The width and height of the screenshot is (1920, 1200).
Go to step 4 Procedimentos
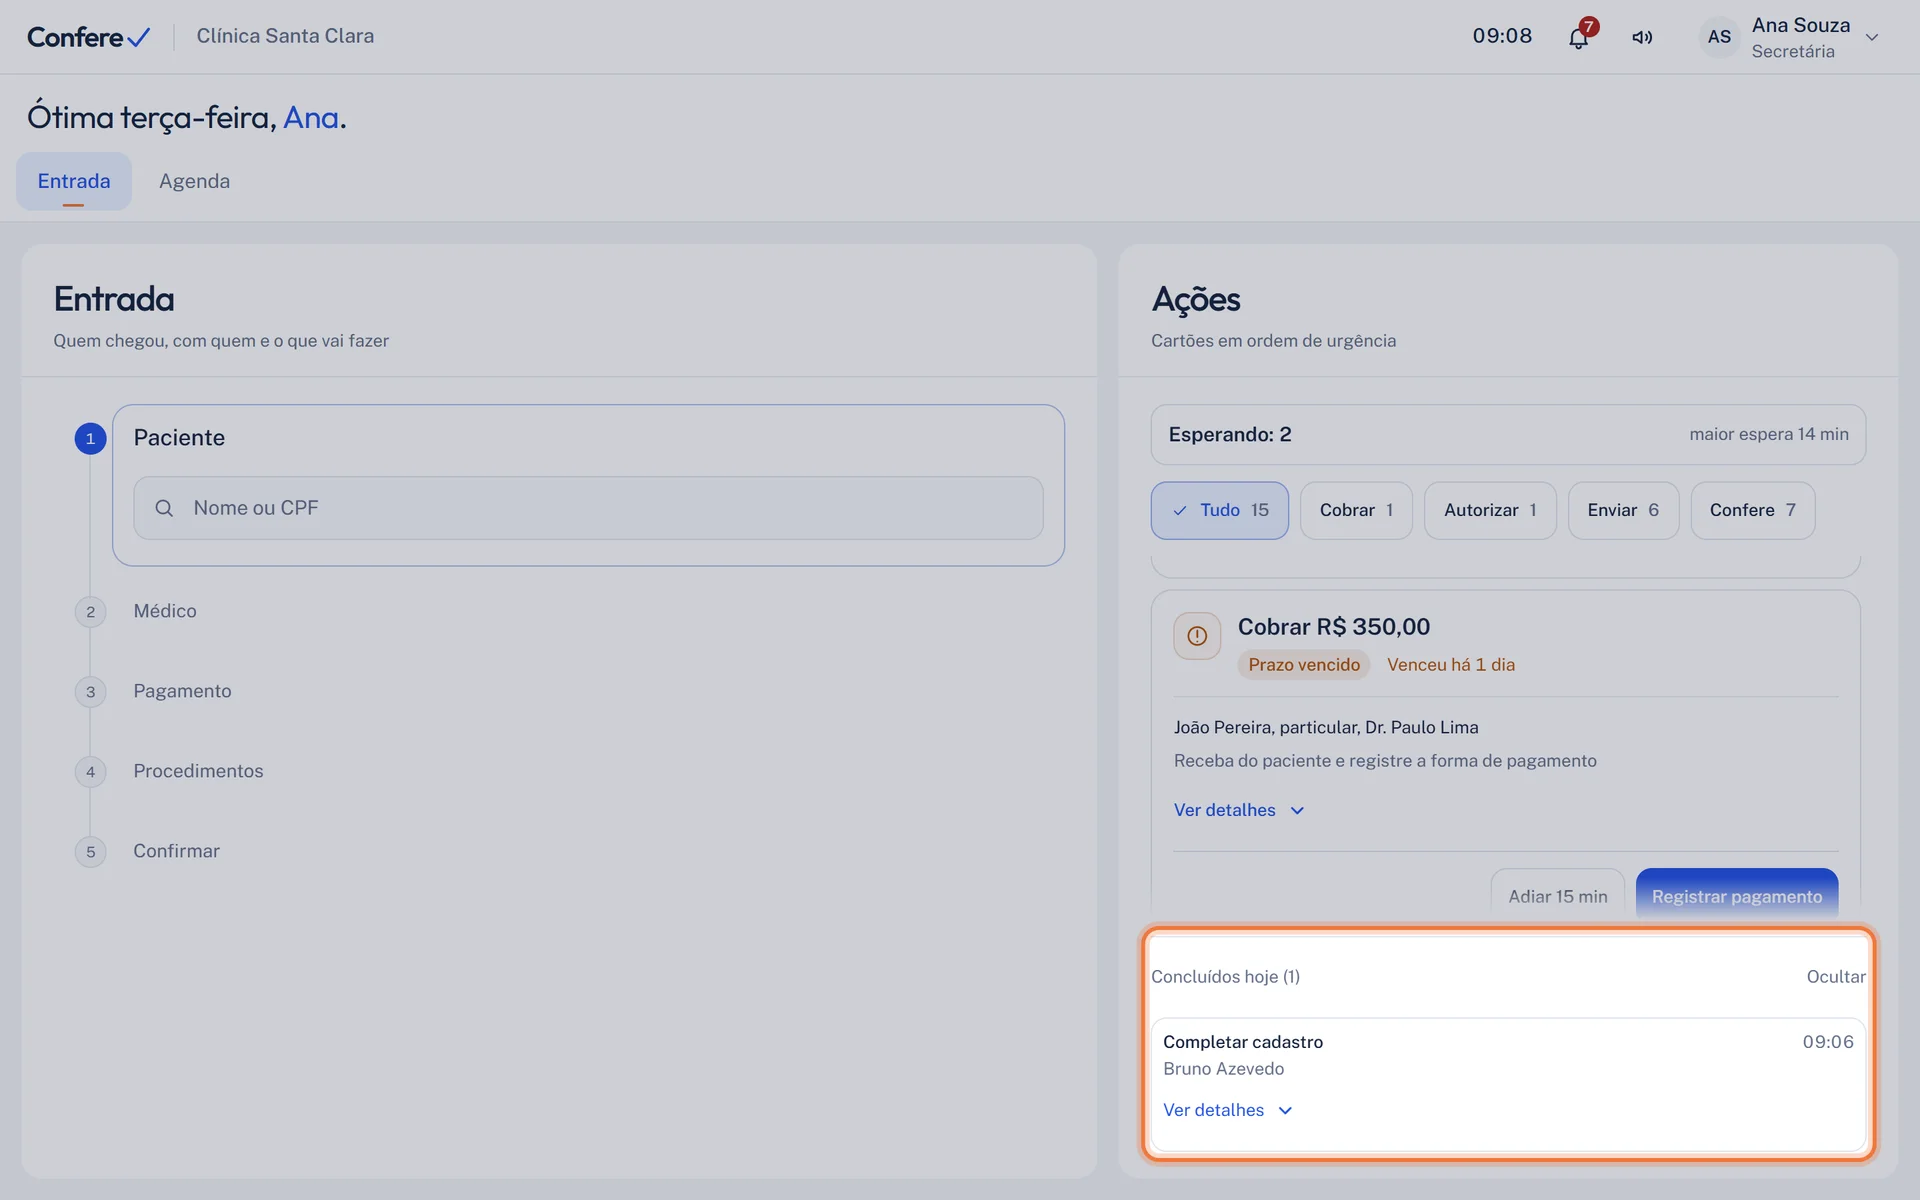point(198,771)
